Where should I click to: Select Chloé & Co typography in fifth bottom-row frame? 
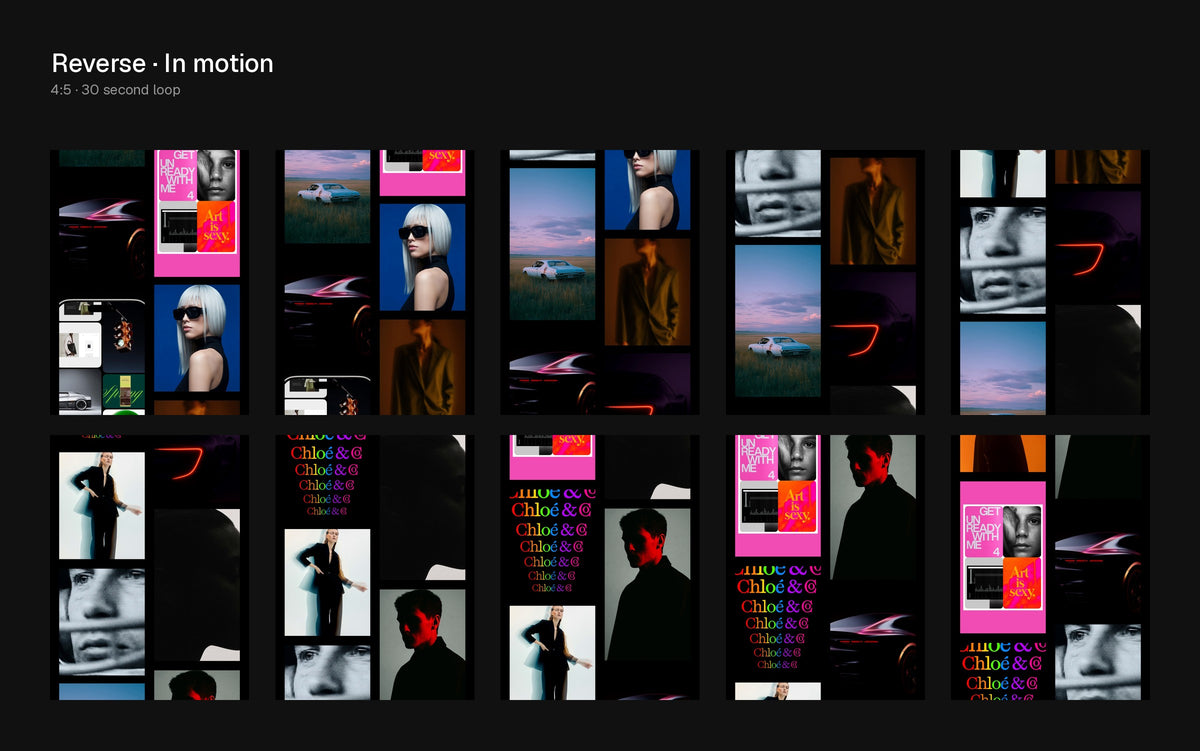1002,671
